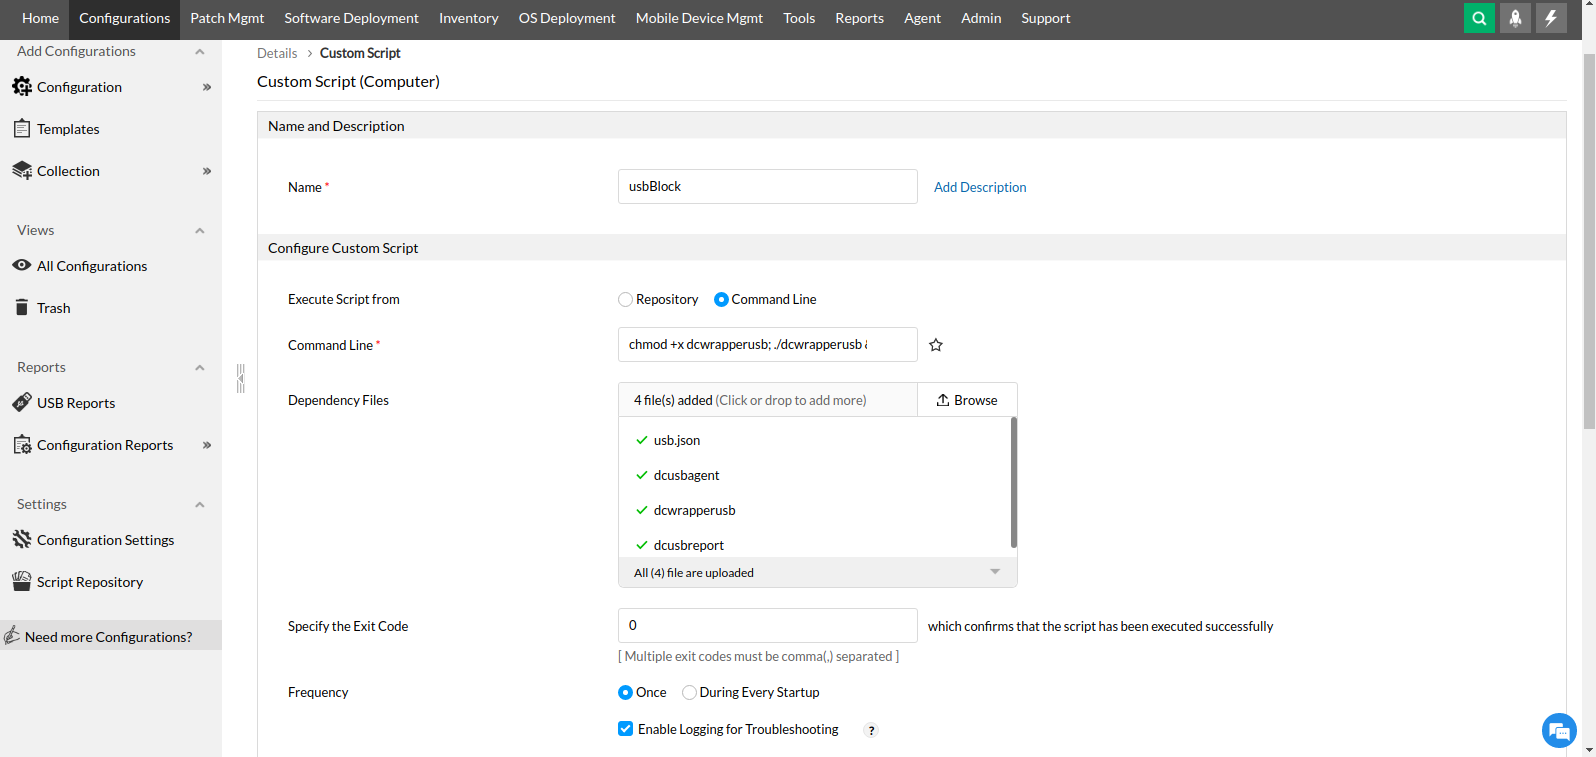1596x757 pixels.
Task: Click the Exit Code input field
Action: (x=767, y=625)
